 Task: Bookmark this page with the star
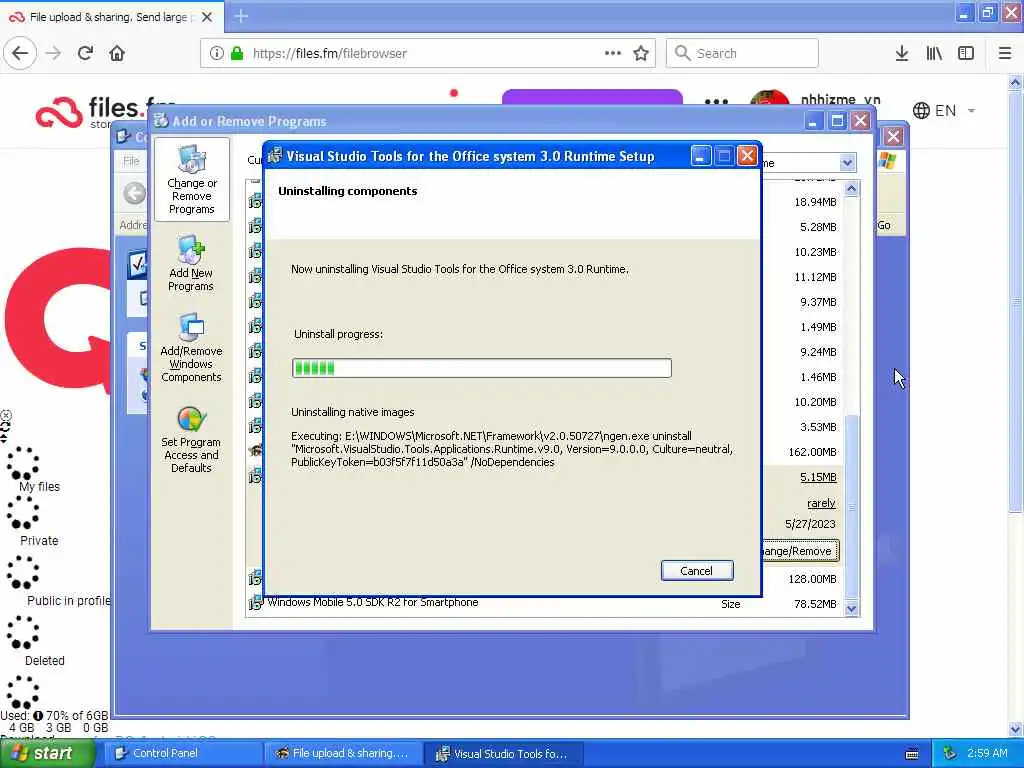point(641,53)
